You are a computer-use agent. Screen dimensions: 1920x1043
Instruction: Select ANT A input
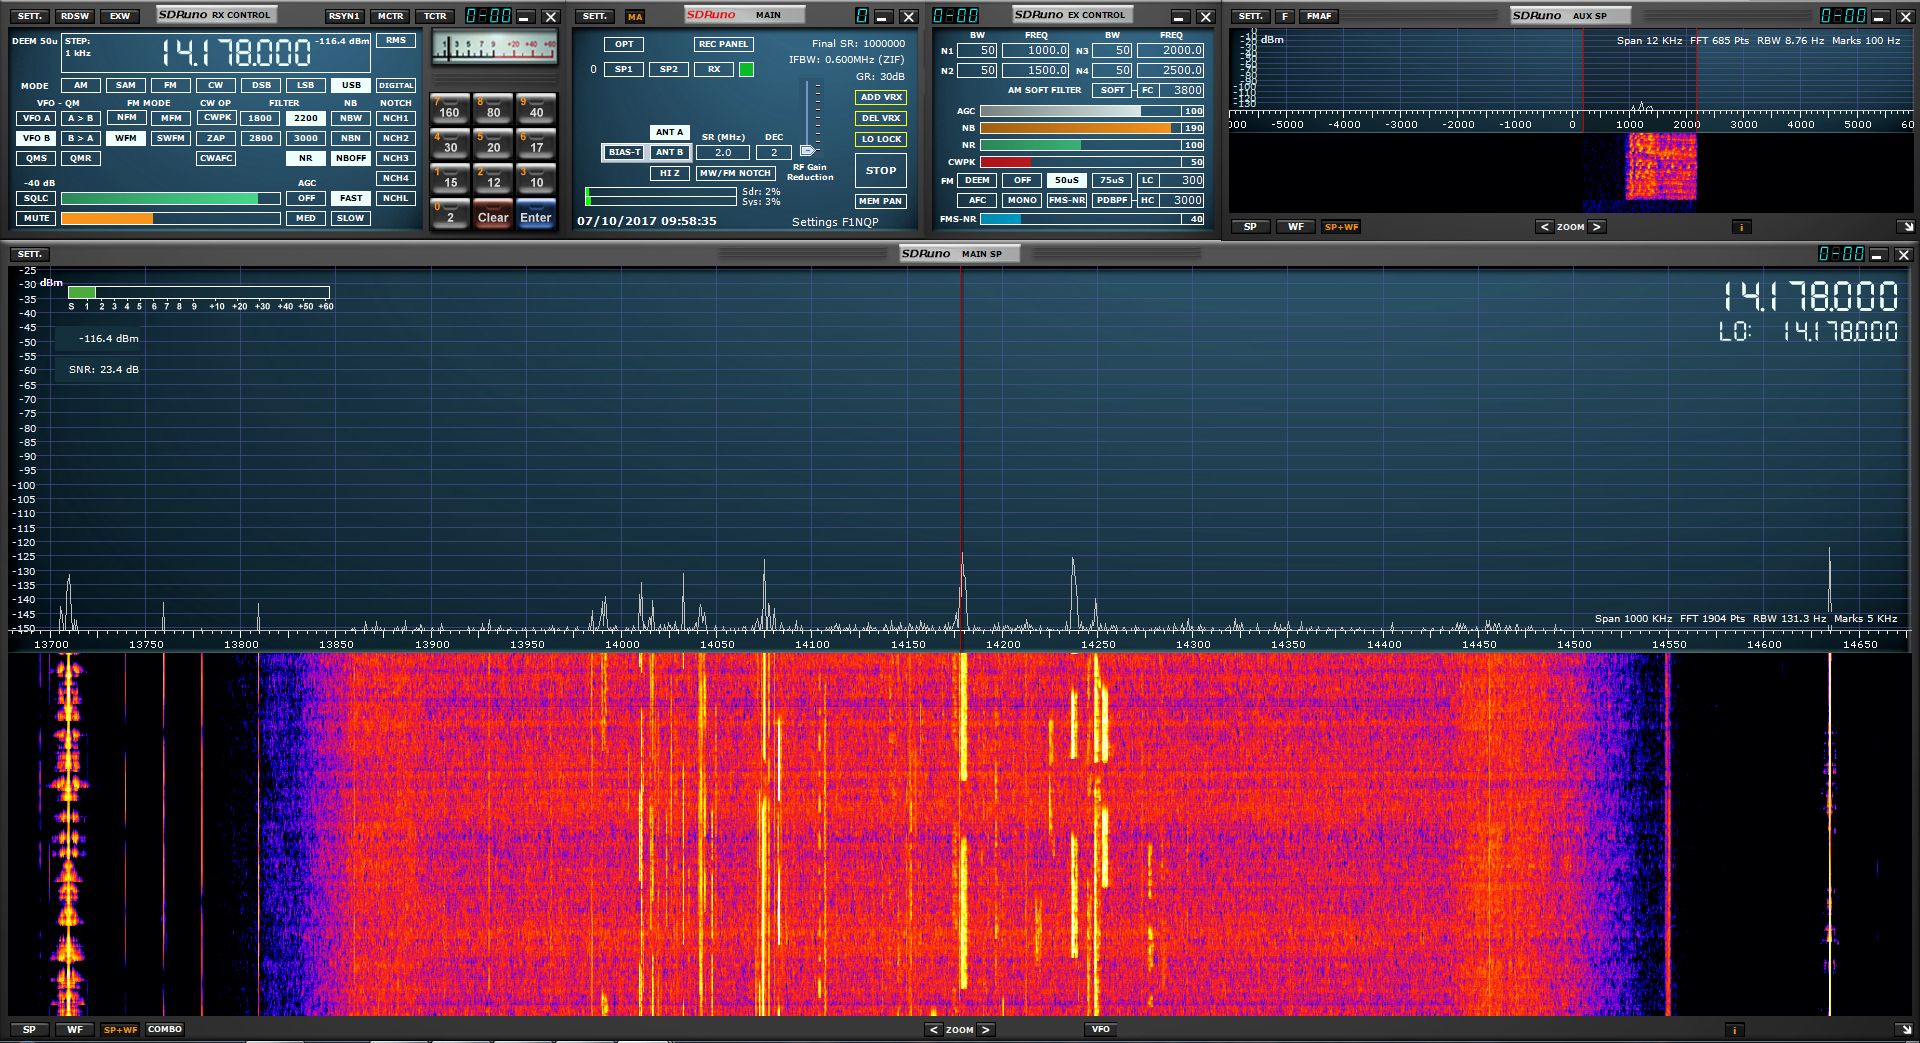coord(669,132)
